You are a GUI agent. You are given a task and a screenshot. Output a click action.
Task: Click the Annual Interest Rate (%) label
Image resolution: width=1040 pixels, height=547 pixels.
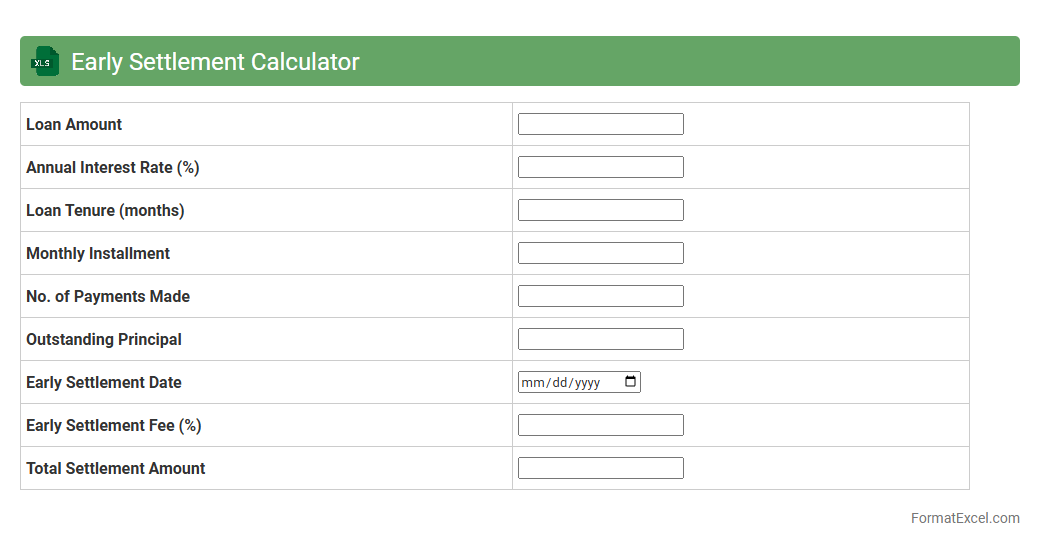[113, 167]
